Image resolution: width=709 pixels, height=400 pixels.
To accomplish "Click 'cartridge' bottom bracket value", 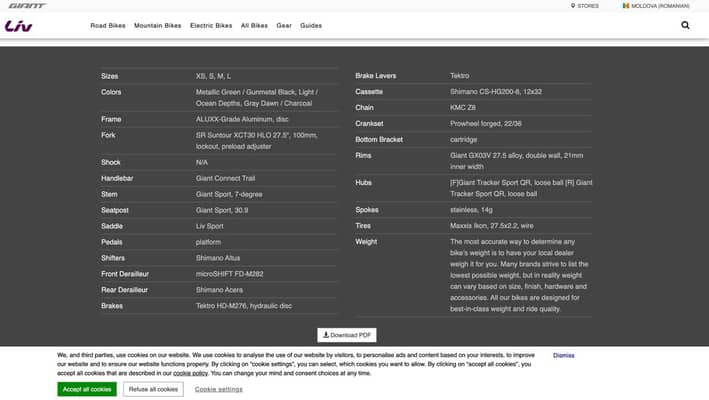I will click(463, 139).
